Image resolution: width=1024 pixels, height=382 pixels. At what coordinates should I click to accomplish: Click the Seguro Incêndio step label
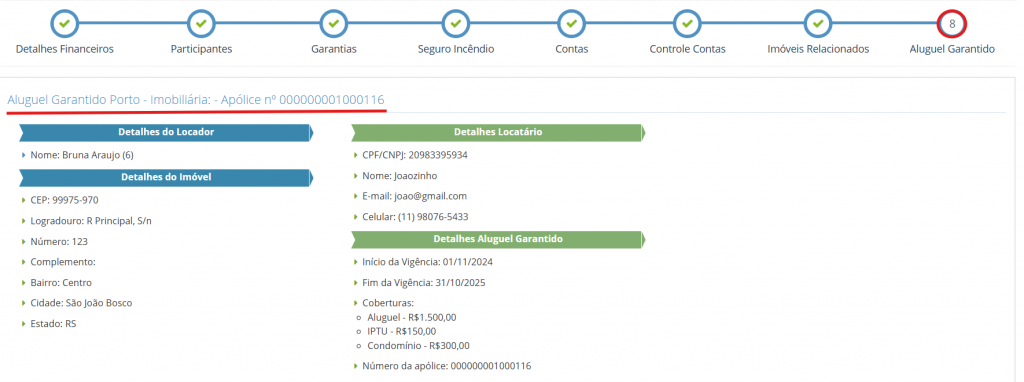(456, 50)
